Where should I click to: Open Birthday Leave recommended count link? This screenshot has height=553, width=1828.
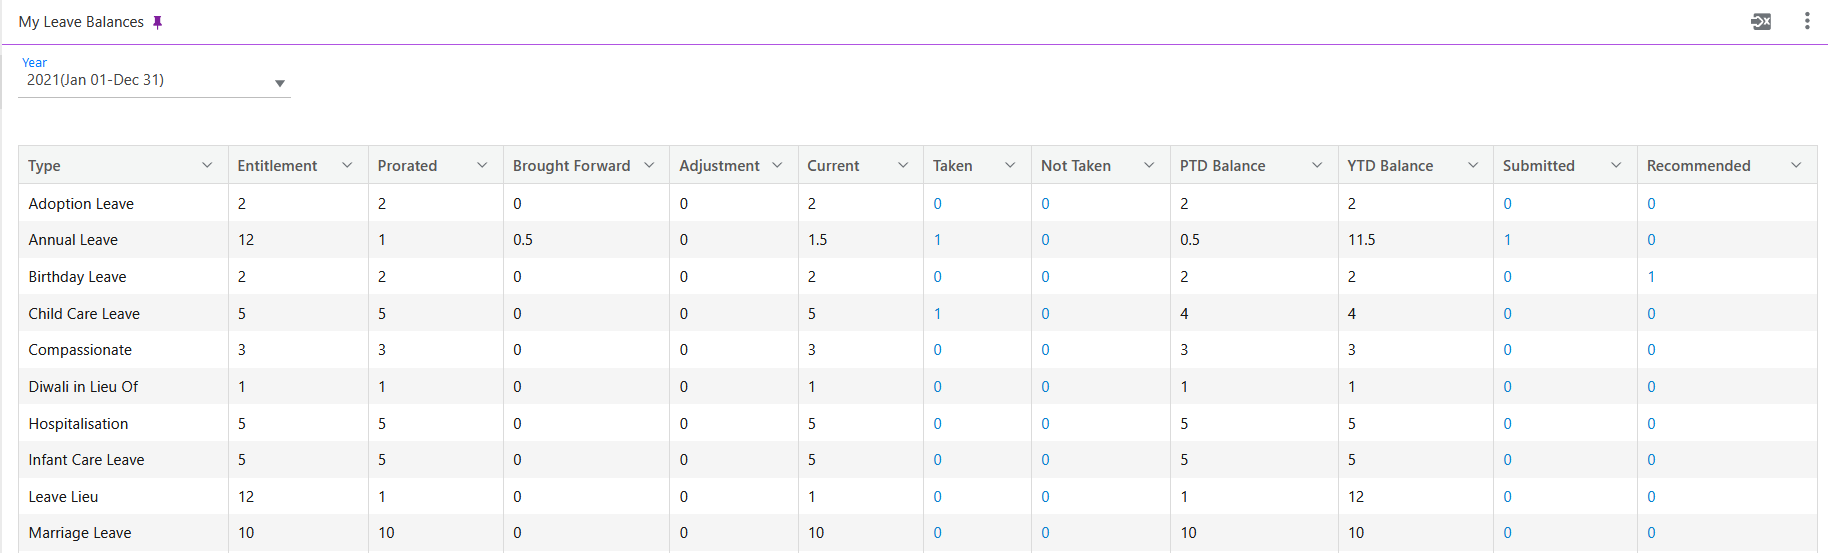(1651, 277)
